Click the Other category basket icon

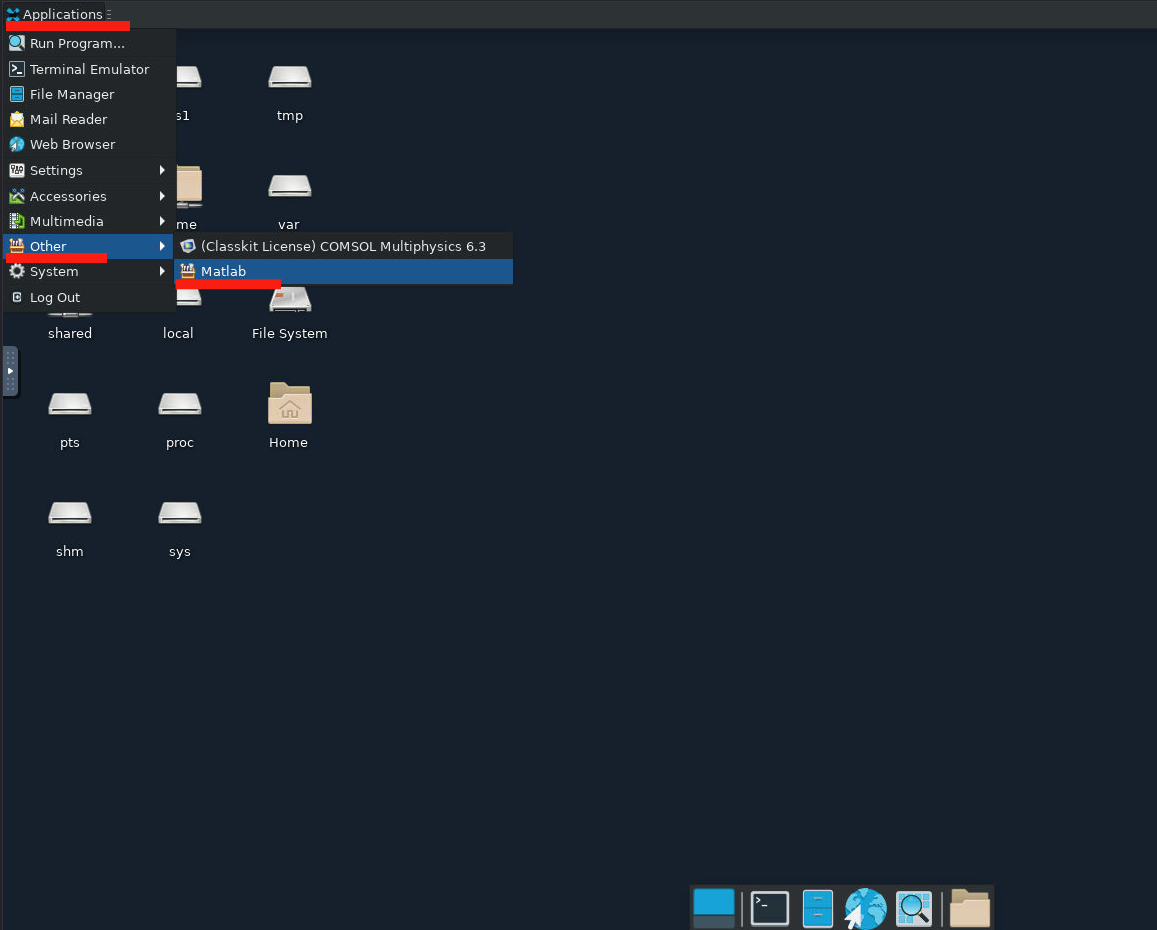pos(17,246)
